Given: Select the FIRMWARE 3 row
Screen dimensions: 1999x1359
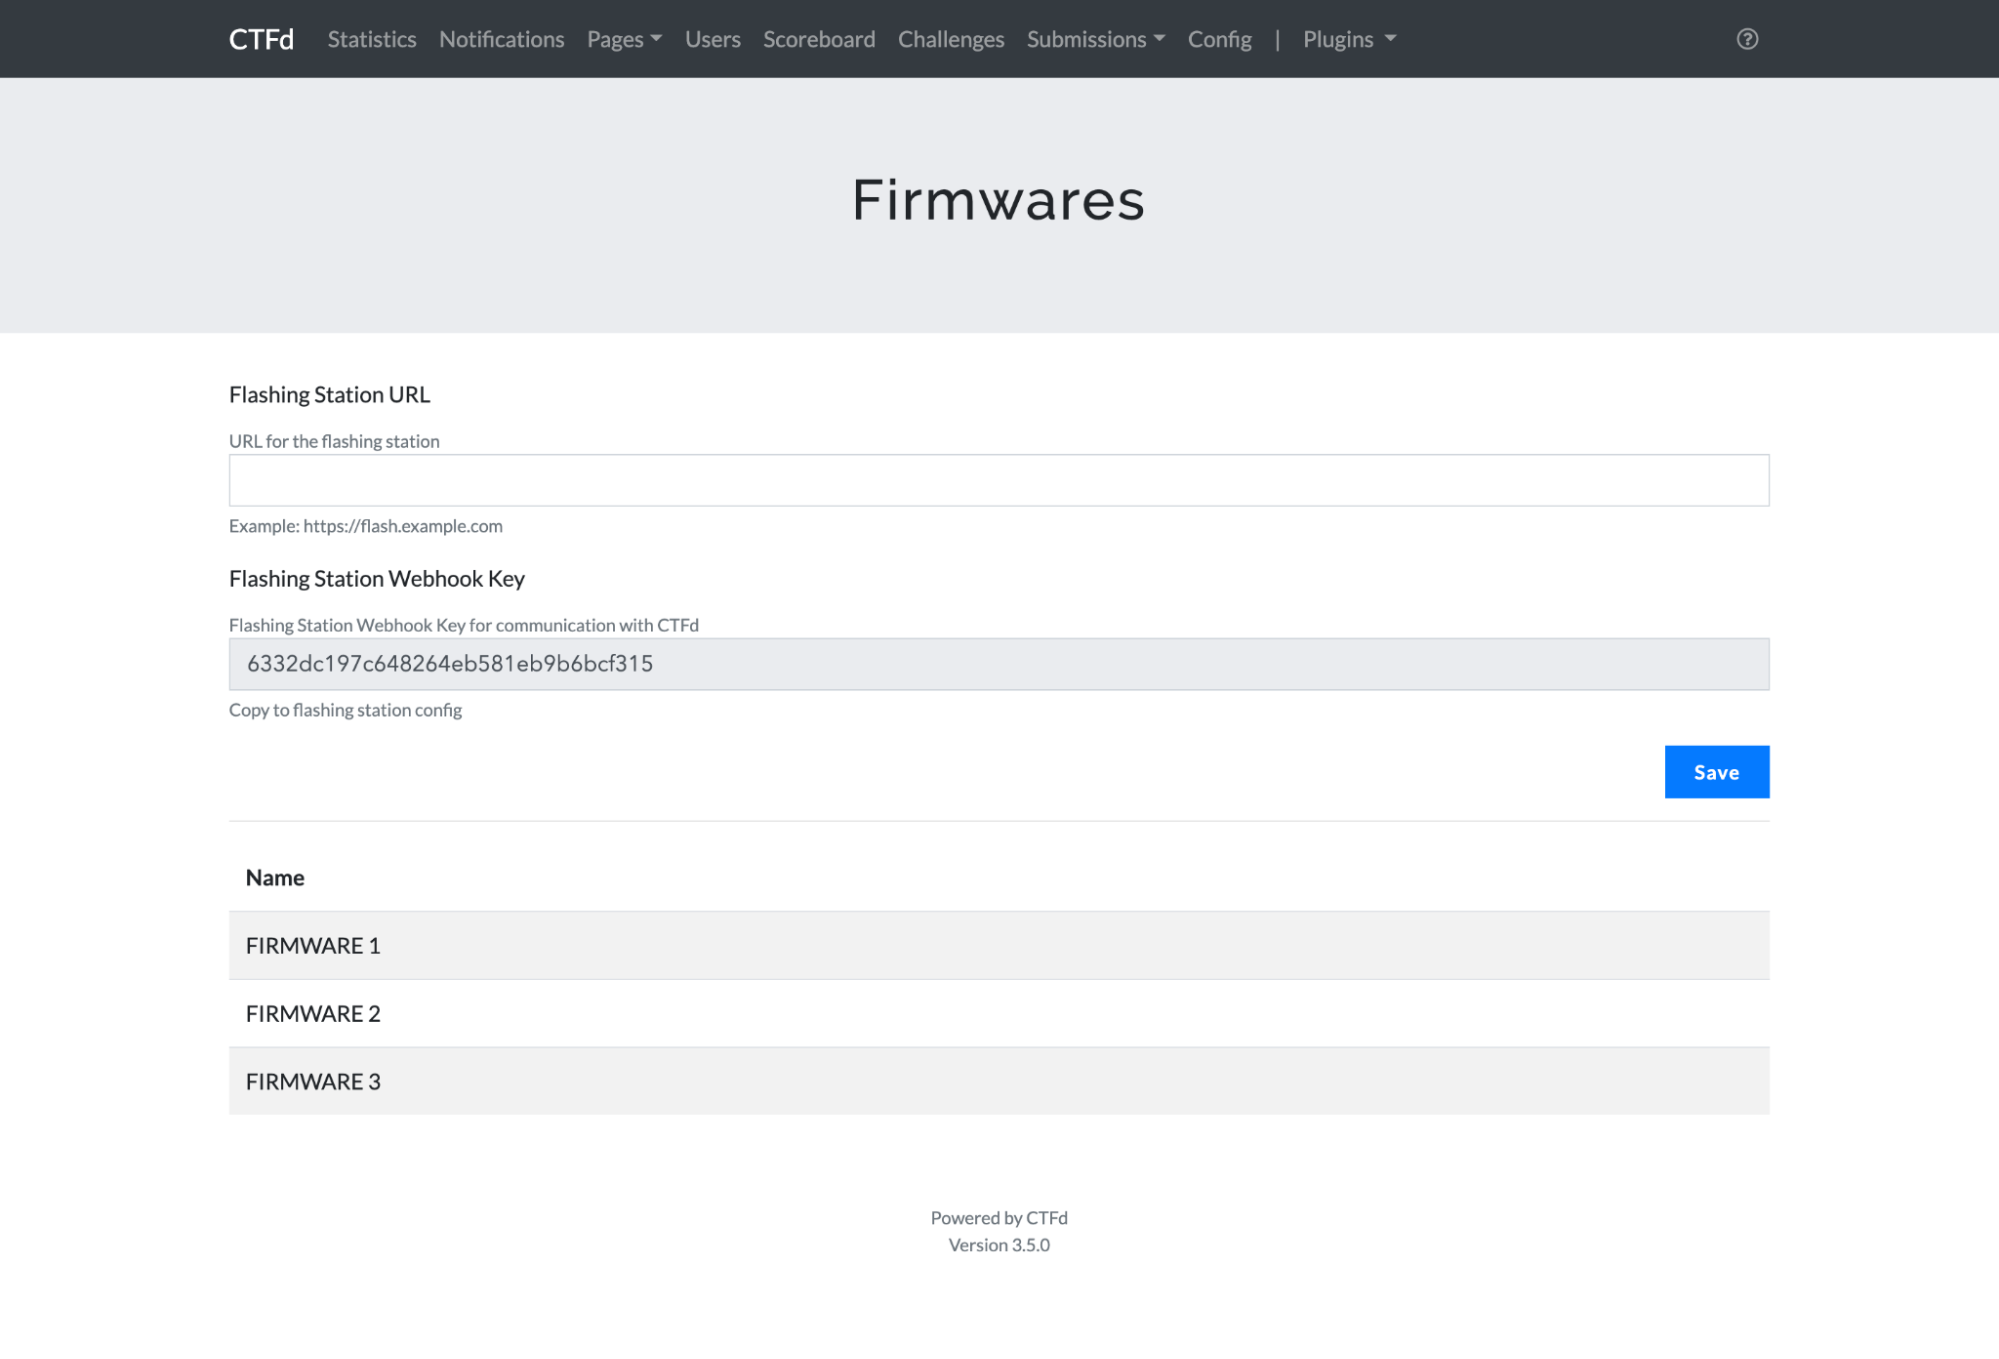Looking at the screenshot, I should tap(313, 1081).
